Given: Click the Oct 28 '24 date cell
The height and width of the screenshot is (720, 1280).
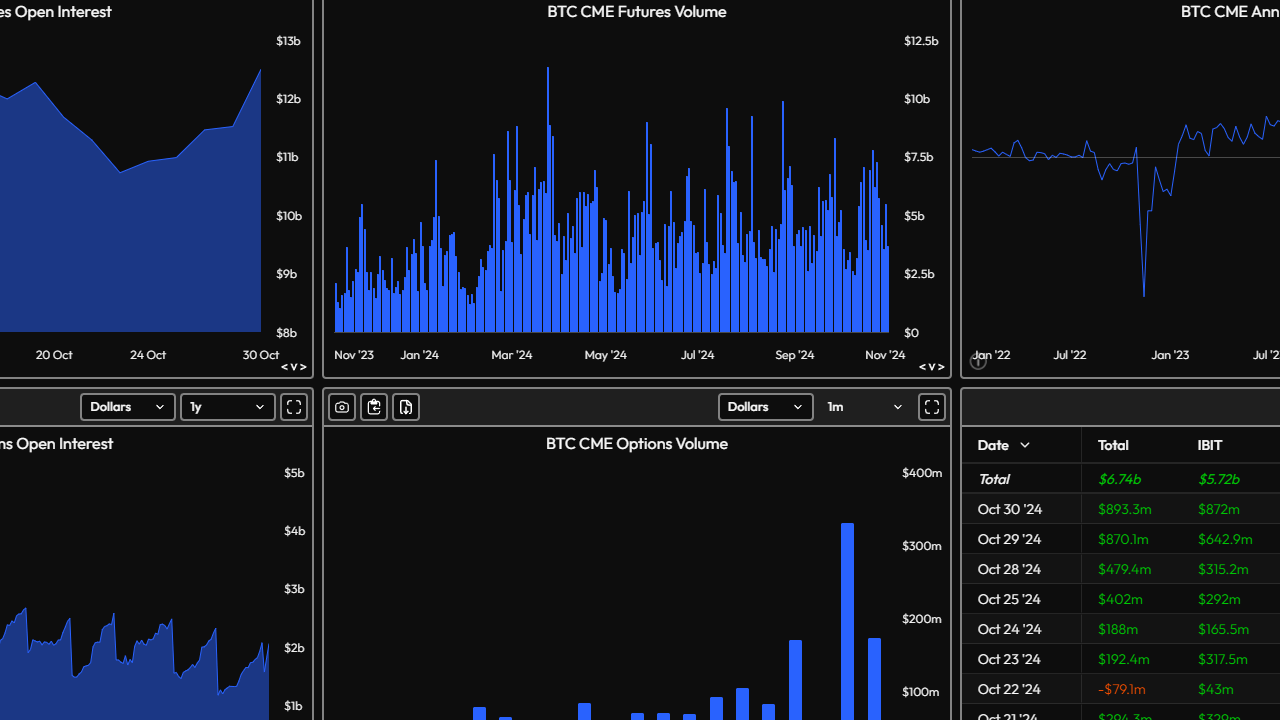Looking at the screenshot, I should coord(1010,569).
